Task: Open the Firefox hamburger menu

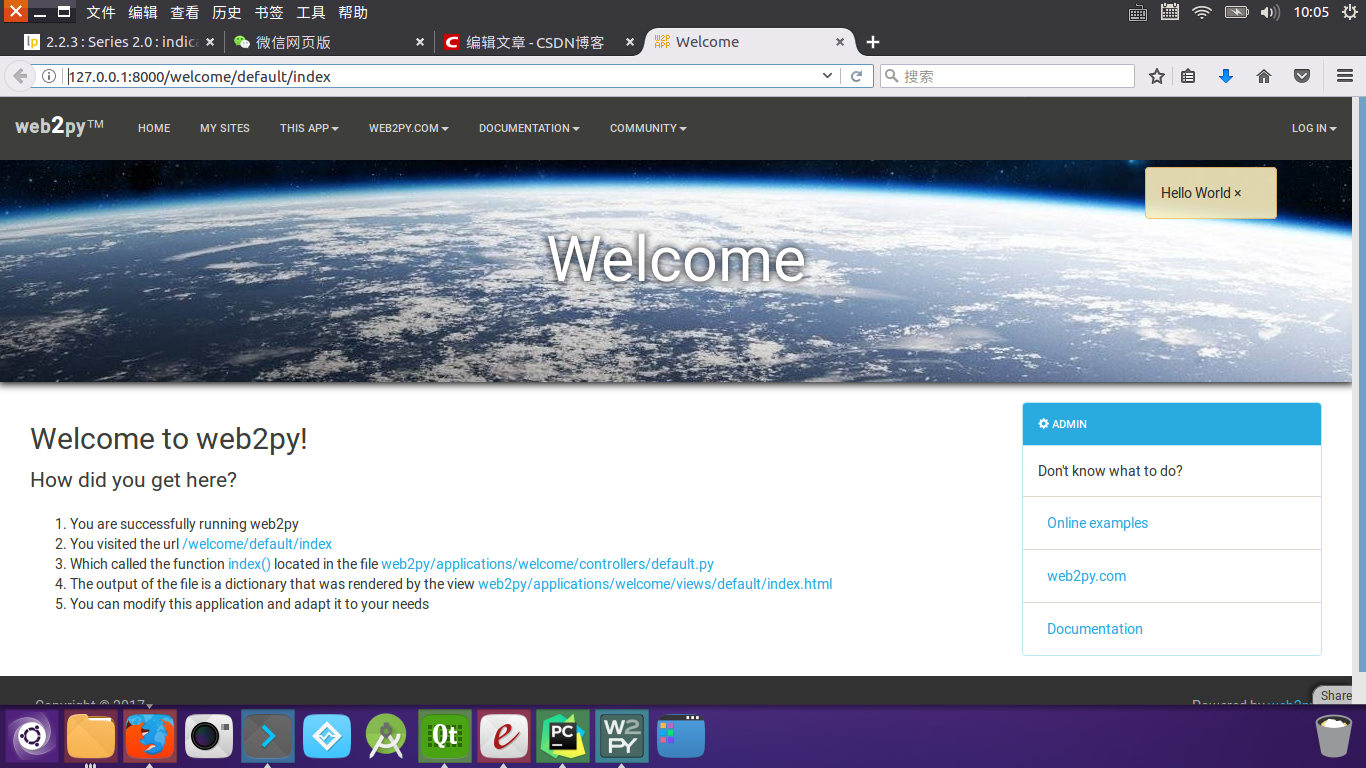Action: 1345,77
